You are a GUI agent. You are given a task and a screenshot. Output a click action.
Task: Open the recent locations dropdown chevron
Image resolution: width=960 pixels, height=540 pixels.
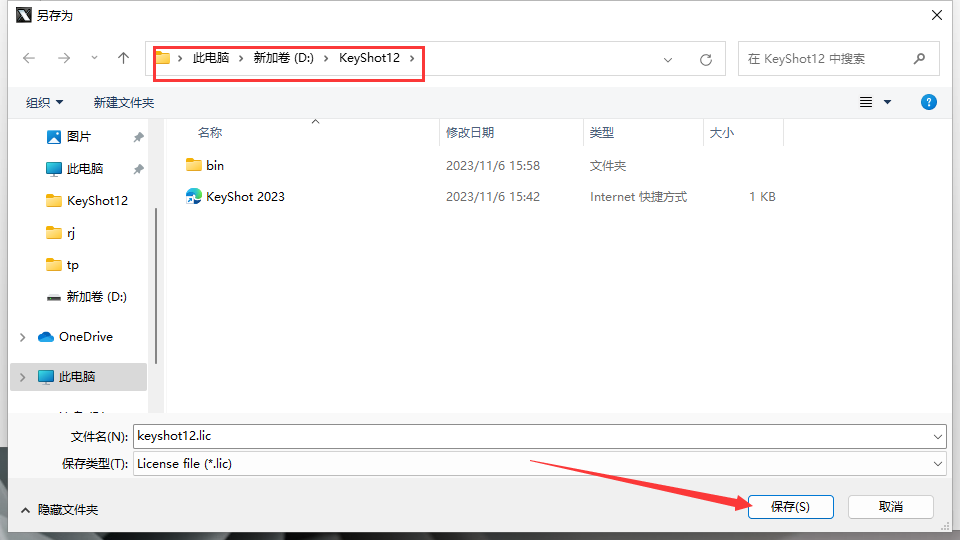(x=94, y=58)
